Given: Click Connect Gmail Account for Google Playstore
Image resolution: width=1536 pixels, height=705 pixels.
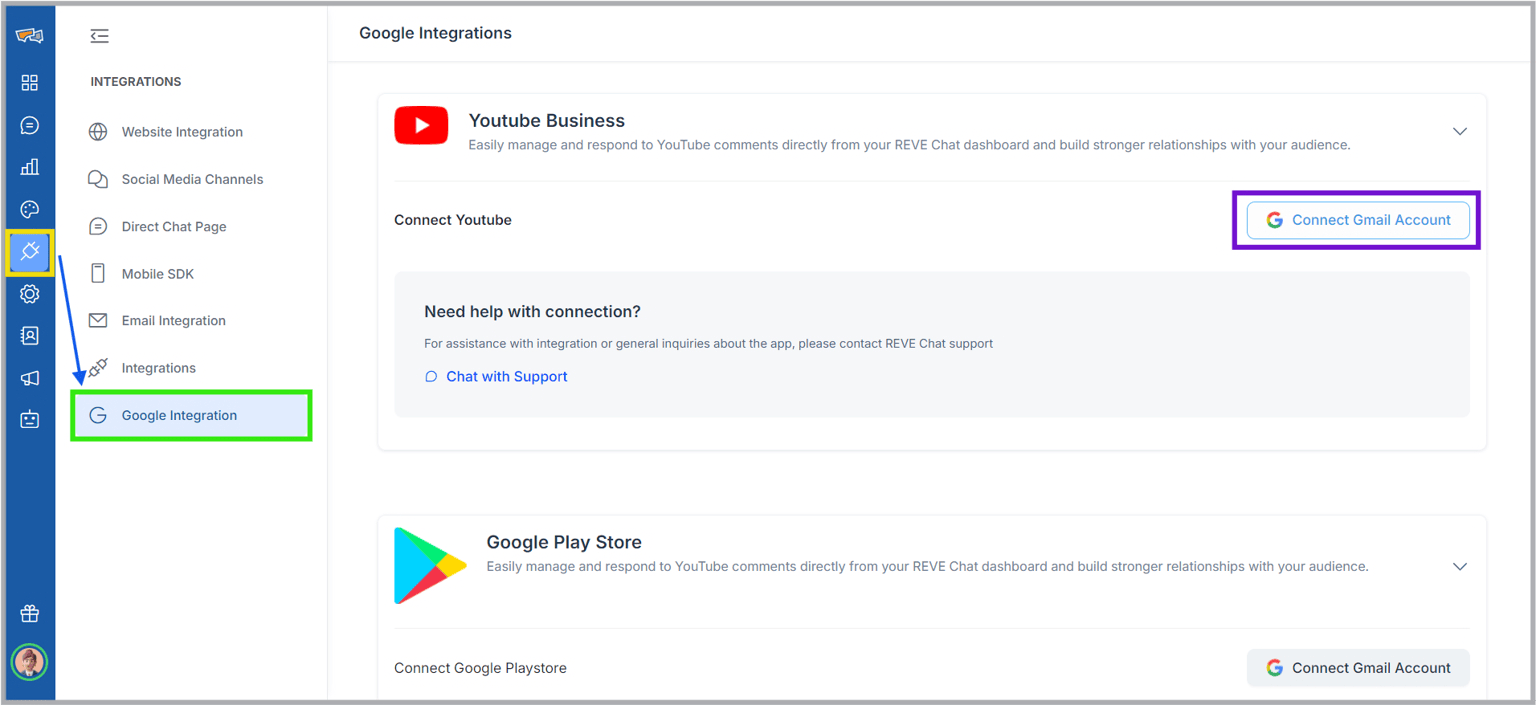Looking at the screenshot, I should pyautogui.click(x=1358, y=668).
